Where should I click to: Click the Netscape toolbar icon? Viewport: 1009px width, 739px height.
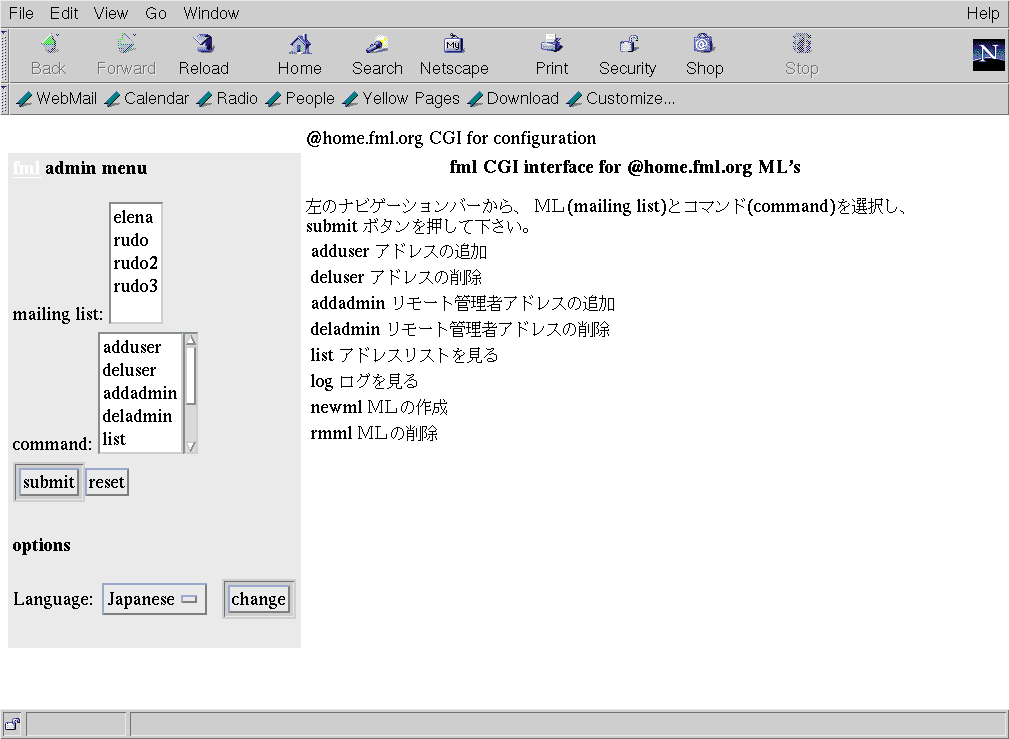click(x=454, y=45)
